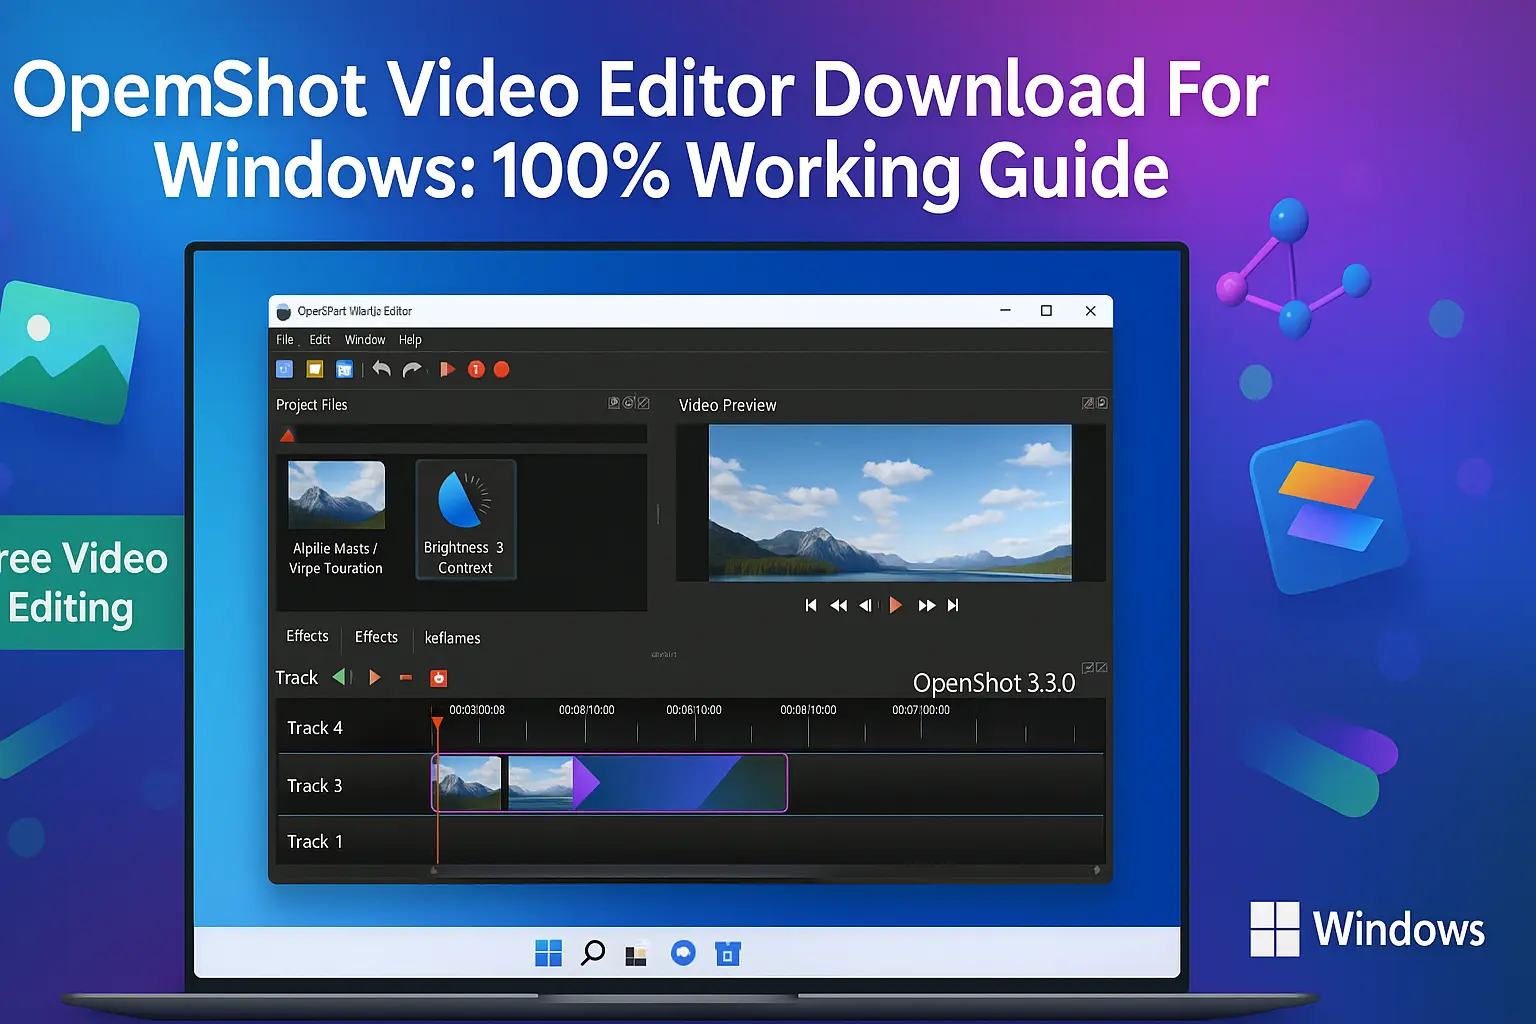Click the first blue icon in the toolbar
Viewport: 1536px width, 1024px height.
(285, 370)
